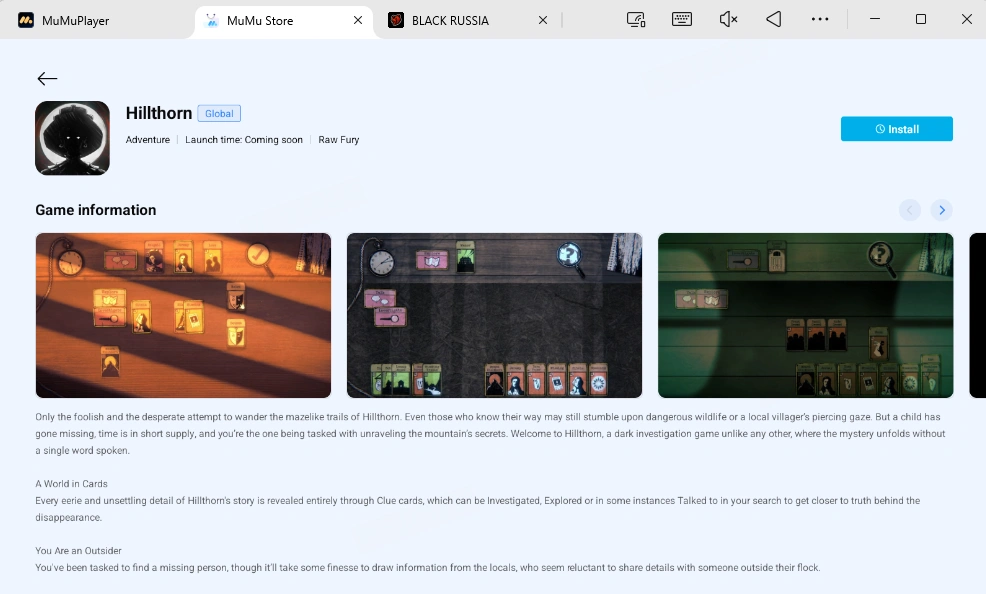Show previous screenshots with left chevron
Image resolution: width=986 pixels, height=594 pixels.
(910, 210)
